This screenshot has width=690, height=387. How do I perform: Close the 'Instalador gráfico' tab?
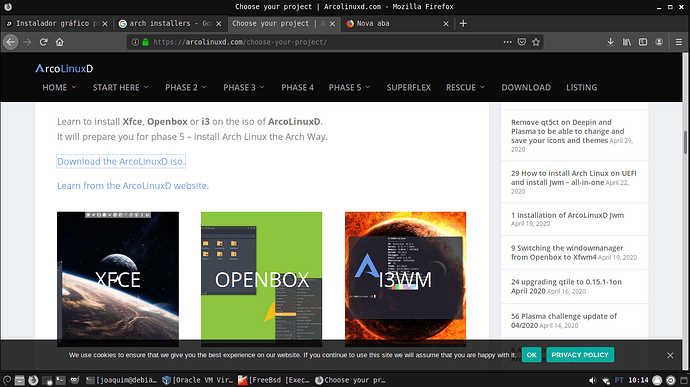click(105, 24)
